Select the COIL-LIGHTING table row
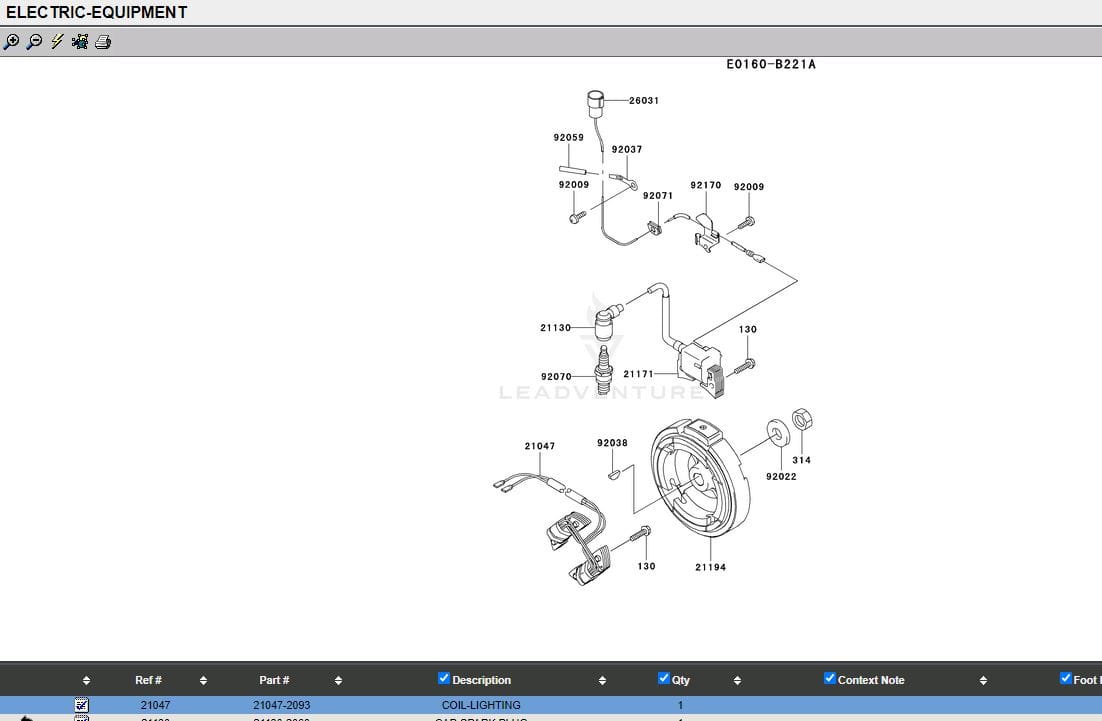1102x721 pixels. (x=481, y=705)
